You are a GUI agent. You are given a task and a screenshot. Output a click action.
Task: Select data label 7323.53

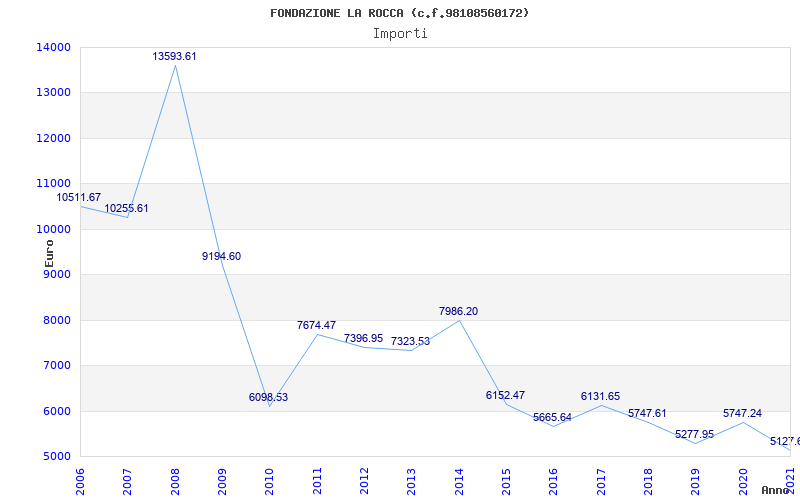[411, 341]
